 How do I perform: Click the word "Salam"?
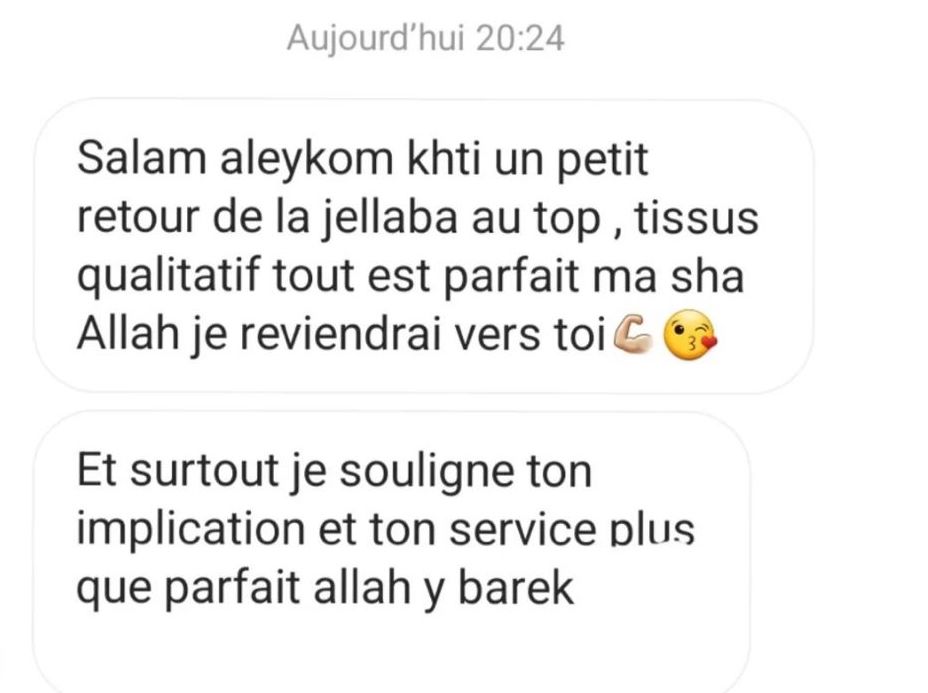click(142, 159)
